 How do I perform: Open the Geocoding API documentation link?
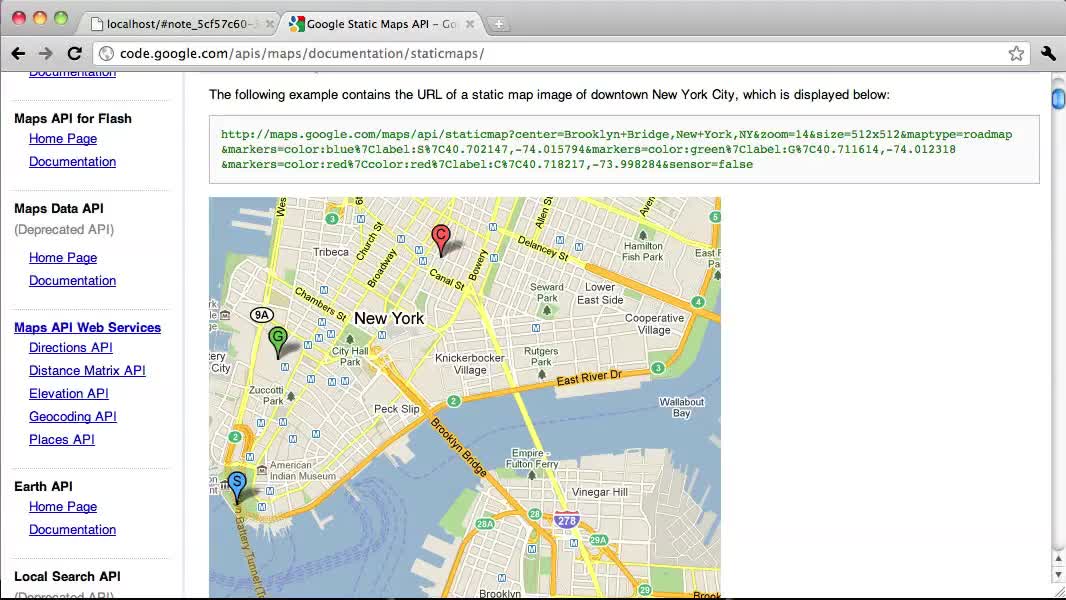pos(72,416)
